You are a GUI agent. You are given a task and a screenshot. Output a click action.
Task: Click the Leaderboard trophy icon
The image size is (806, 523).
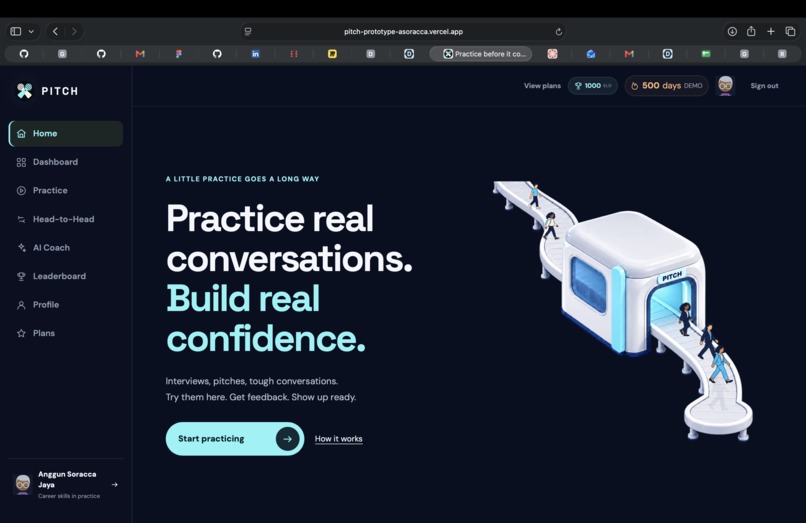[21, 277]
